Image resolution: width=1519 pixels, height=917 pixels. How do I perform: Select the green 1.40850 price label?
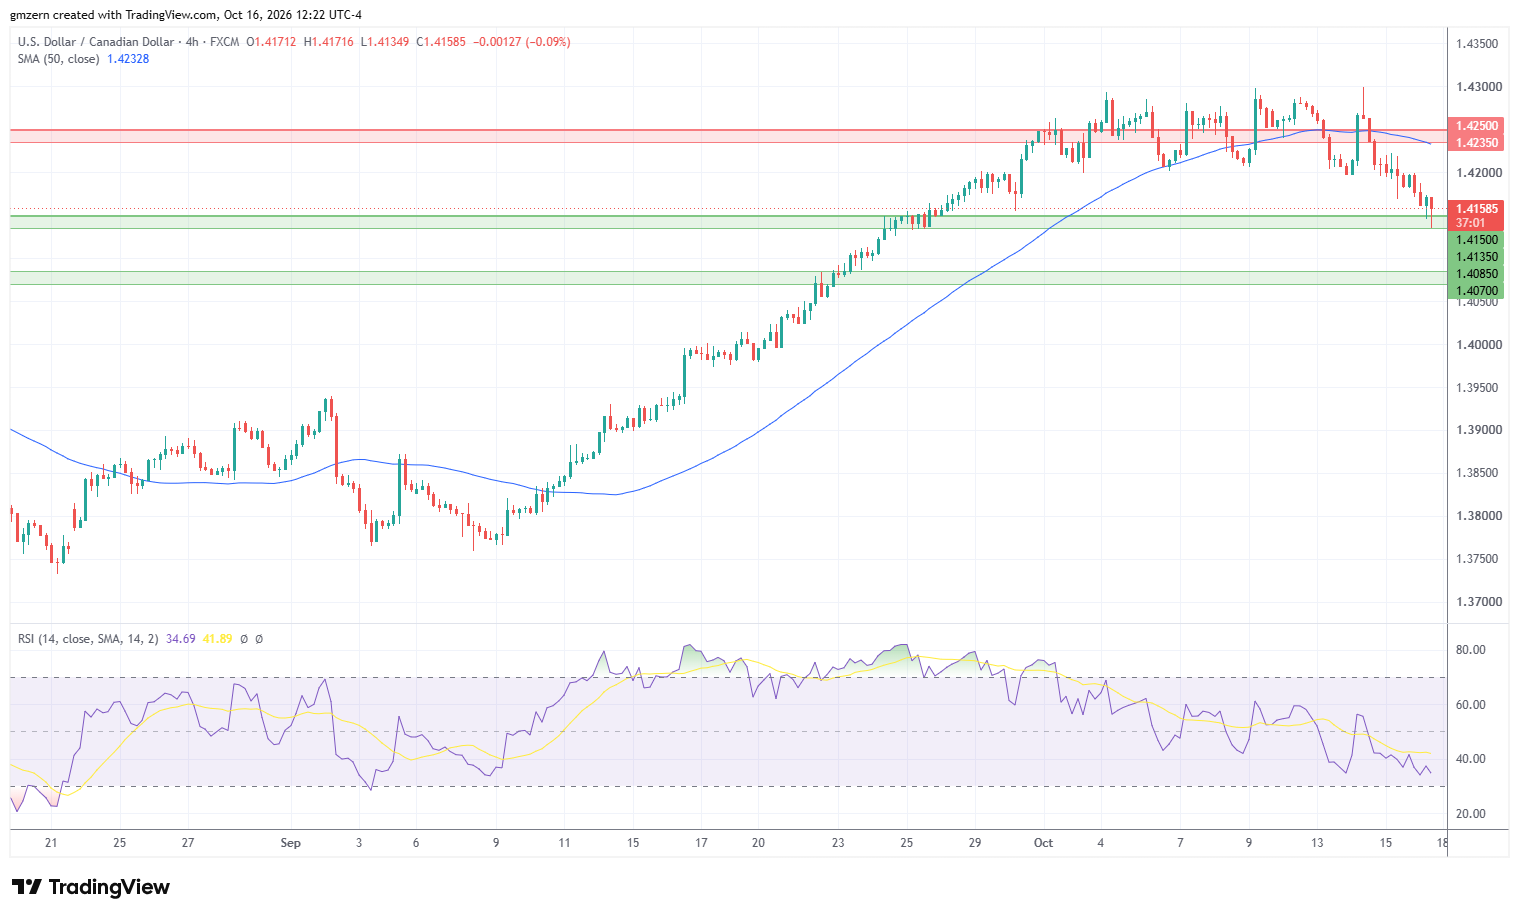click(1476, 274)
